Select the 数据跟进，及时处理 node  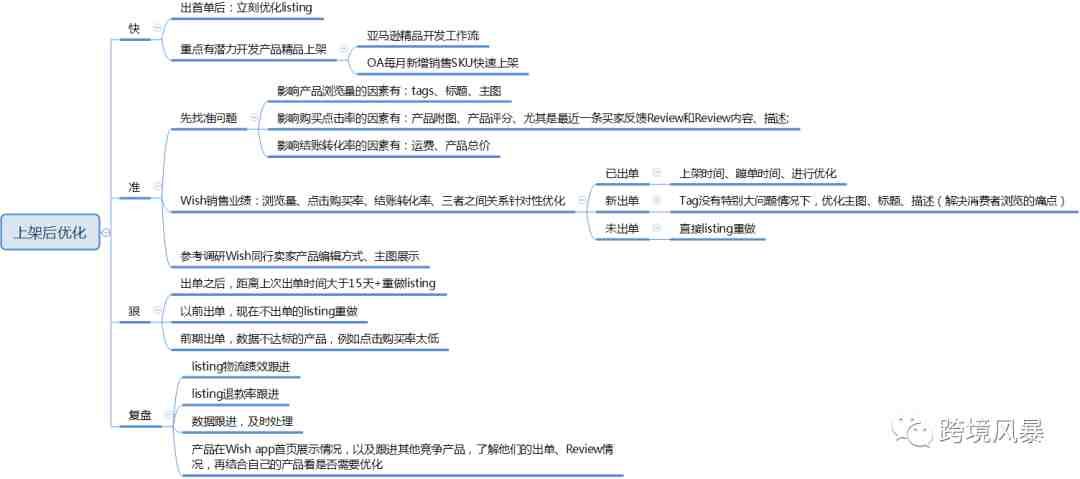(242, 421)
